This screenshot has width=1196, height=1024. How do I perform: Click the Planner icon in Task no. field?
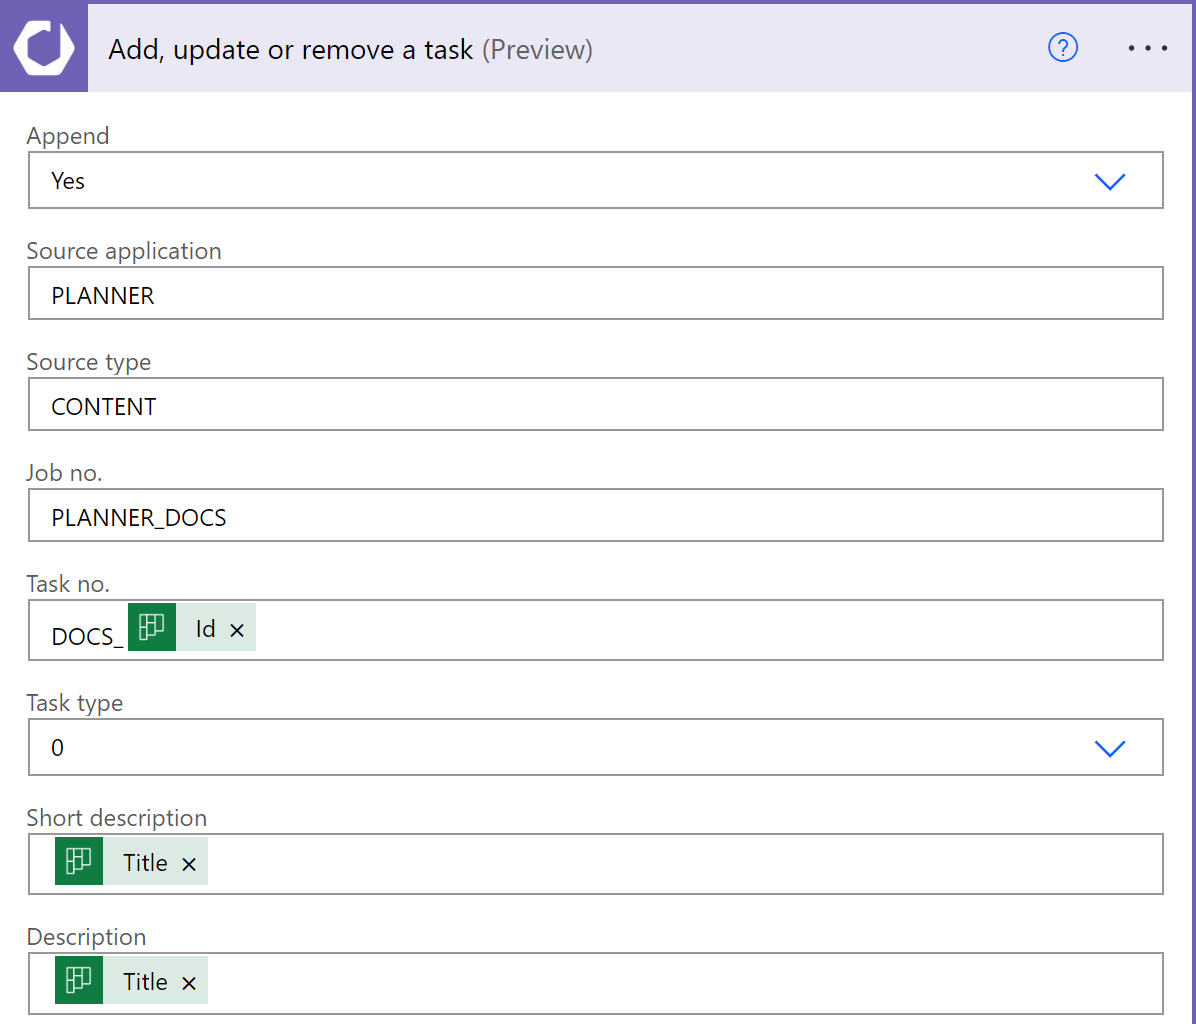coord(152,628)
